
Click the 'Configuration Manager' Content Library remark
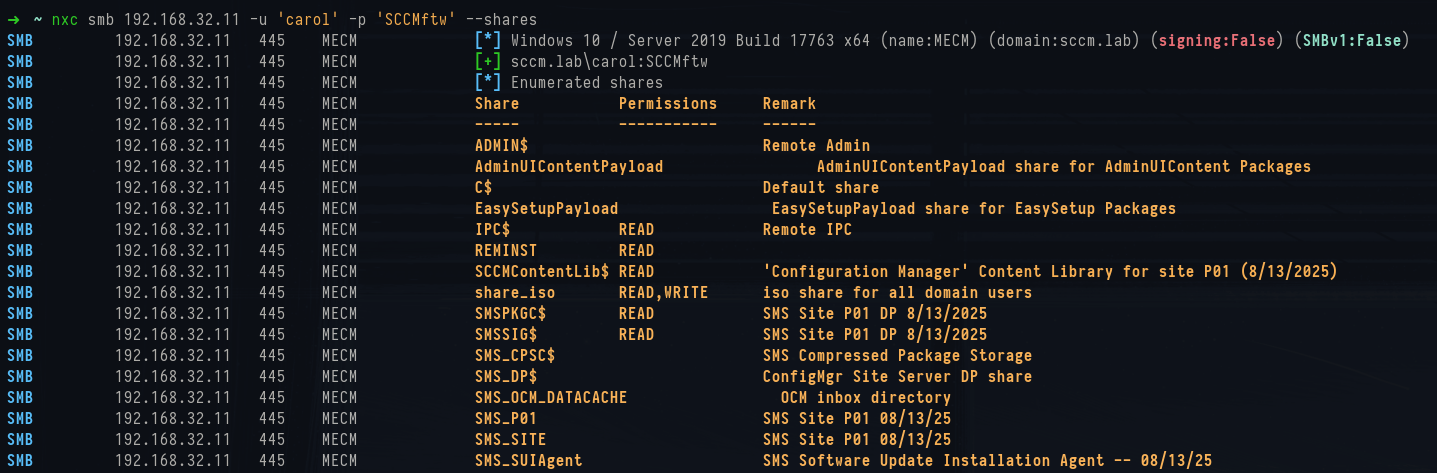point(1050,272)
